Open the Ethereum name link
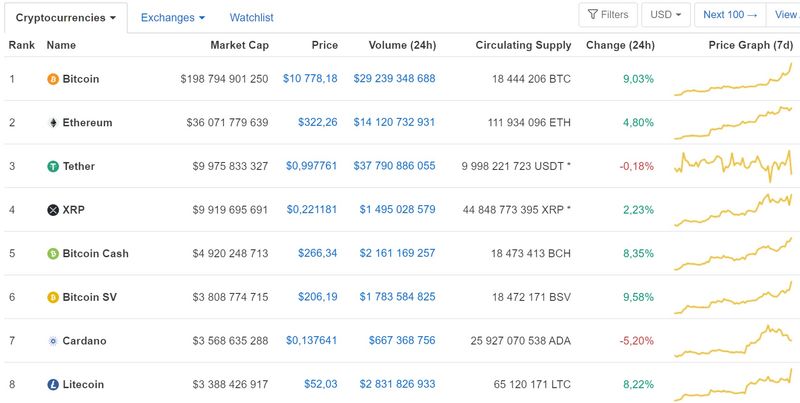This screenshot has width=800, height=403. [x=87, y=123]
